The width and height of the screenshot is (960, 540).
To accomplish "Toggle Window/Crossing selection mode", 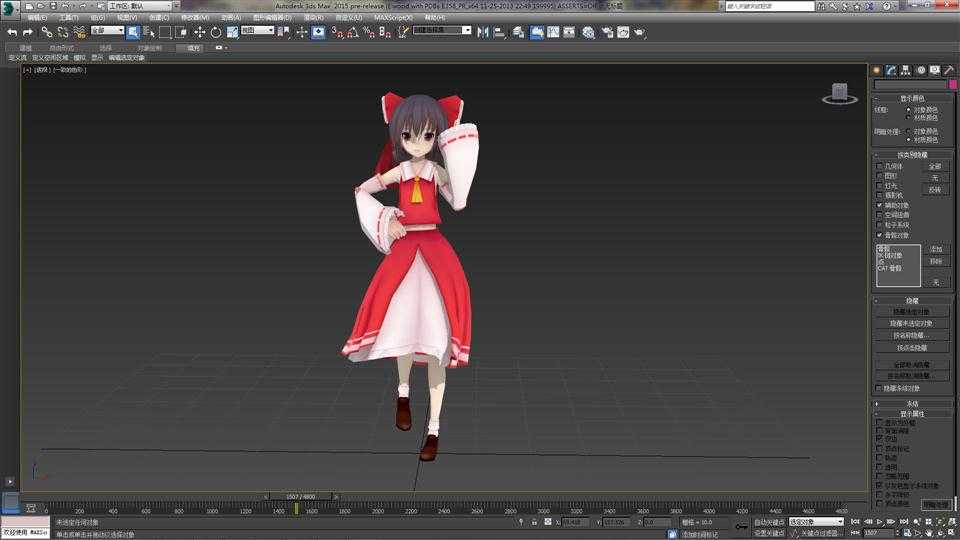I will coord(181,32).
